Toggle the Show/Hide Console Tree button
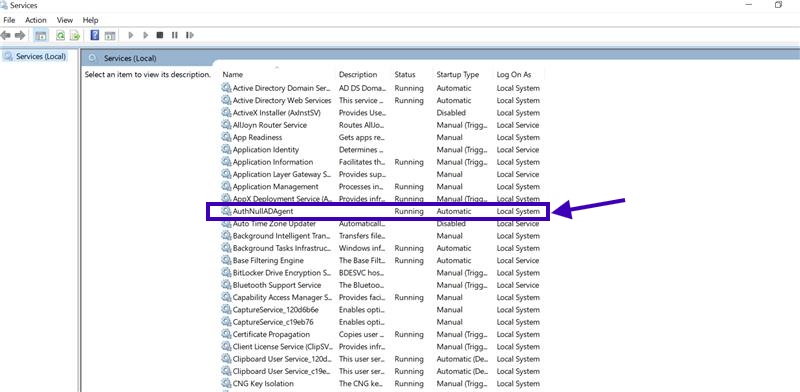The height and width of the screenshot is (392, 800). coord(41,35)
